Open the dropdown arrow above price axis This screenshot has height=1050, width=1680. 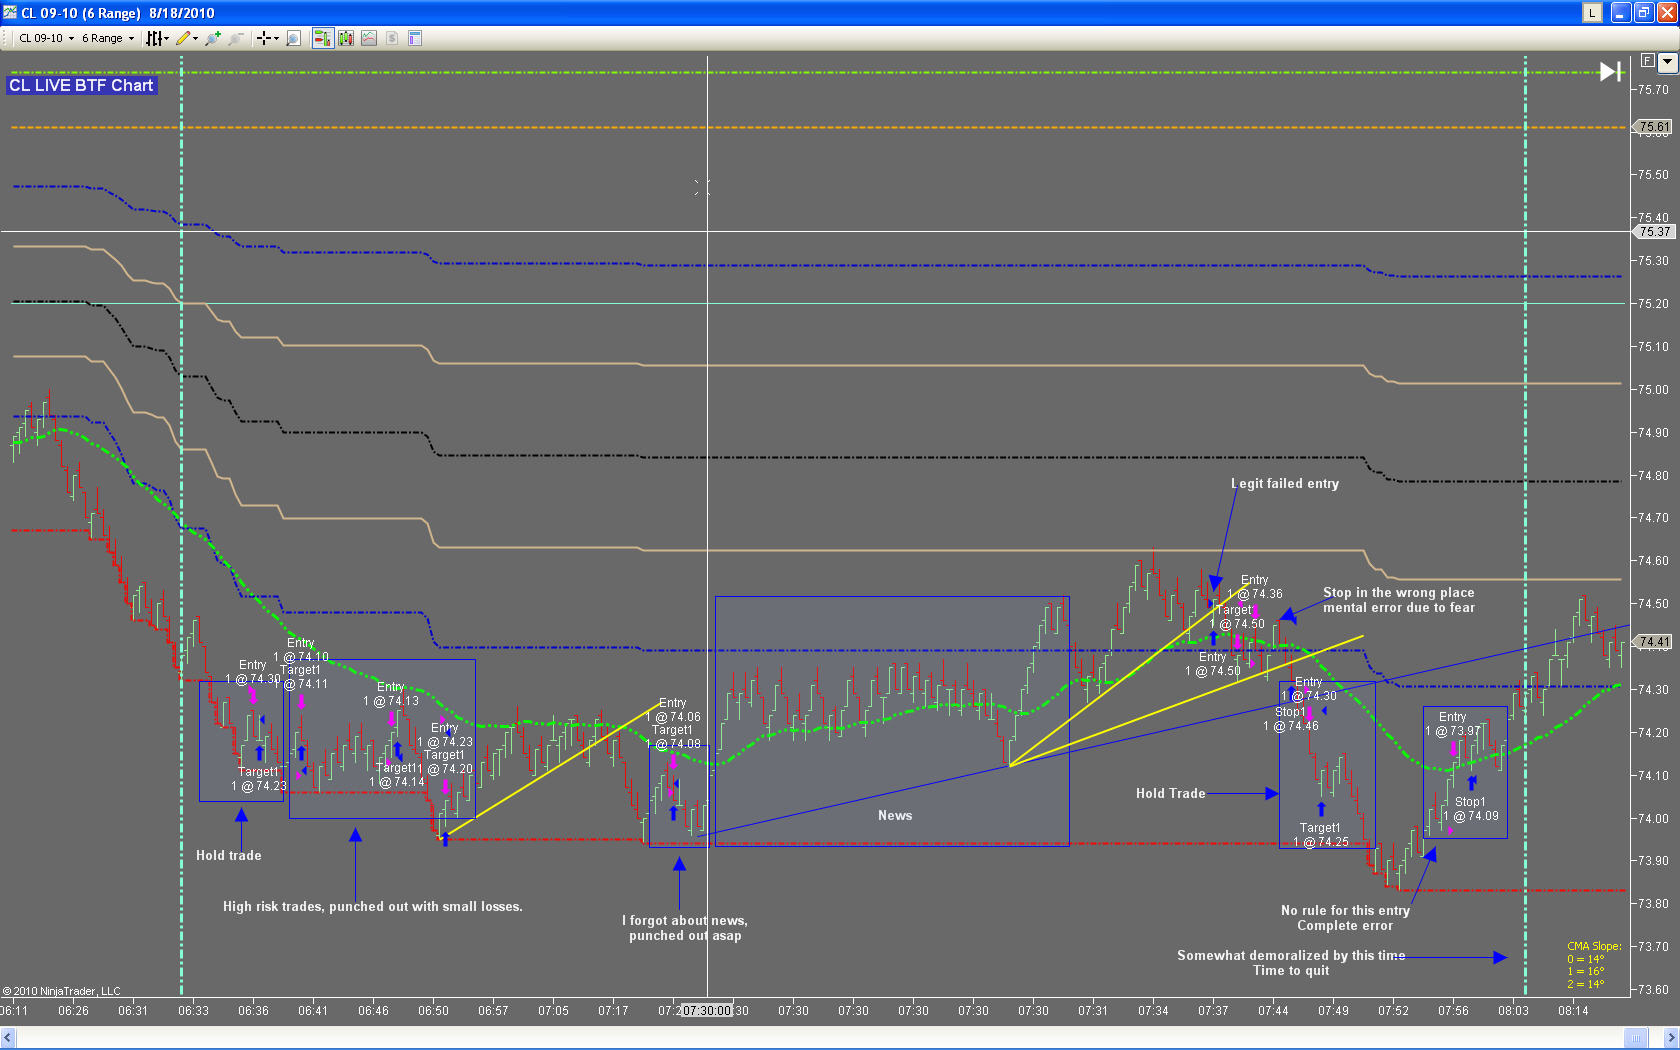pos(1667,62)
